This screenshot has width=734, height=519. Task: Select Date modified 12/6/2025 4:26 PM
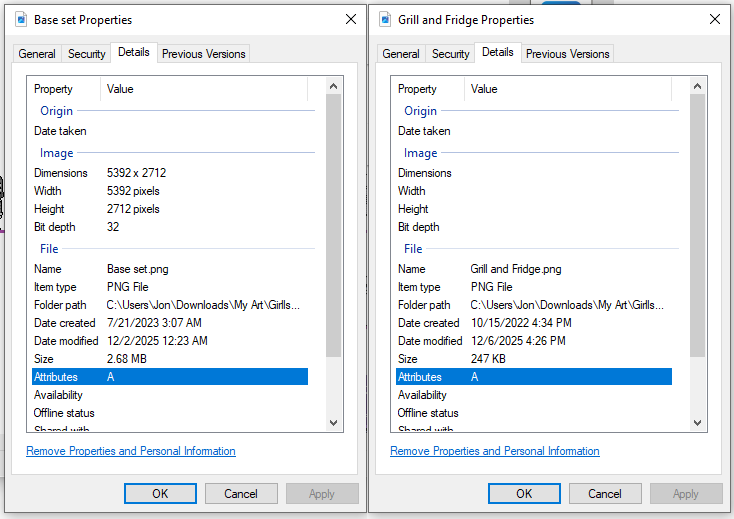coord(518,341)
